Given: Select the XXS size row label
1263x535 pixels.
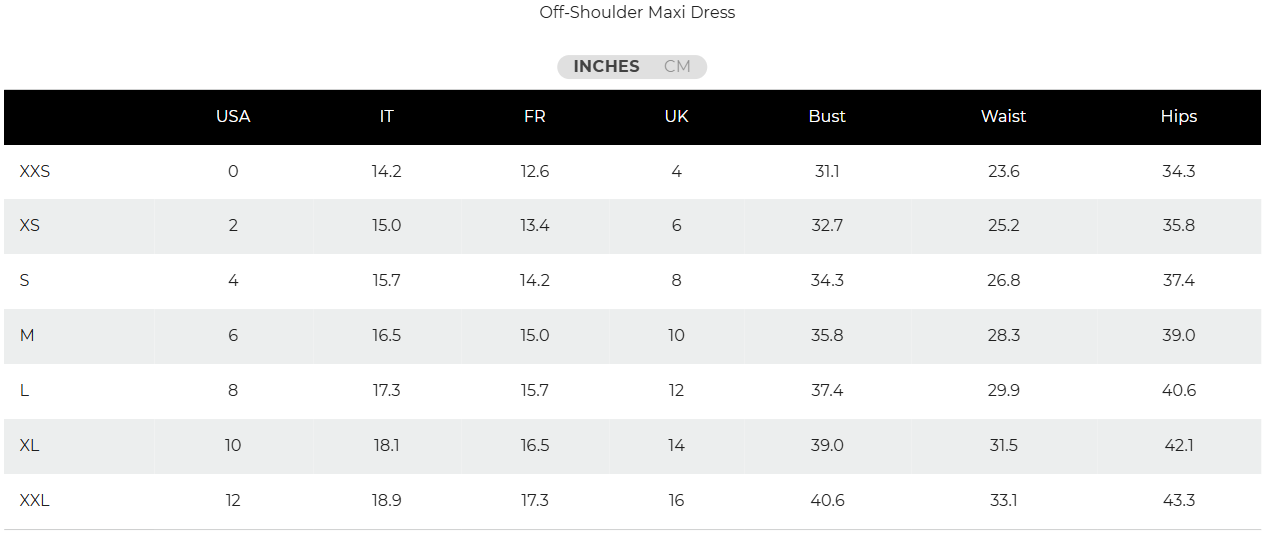Looking at the screenshot, I should 35,172.
